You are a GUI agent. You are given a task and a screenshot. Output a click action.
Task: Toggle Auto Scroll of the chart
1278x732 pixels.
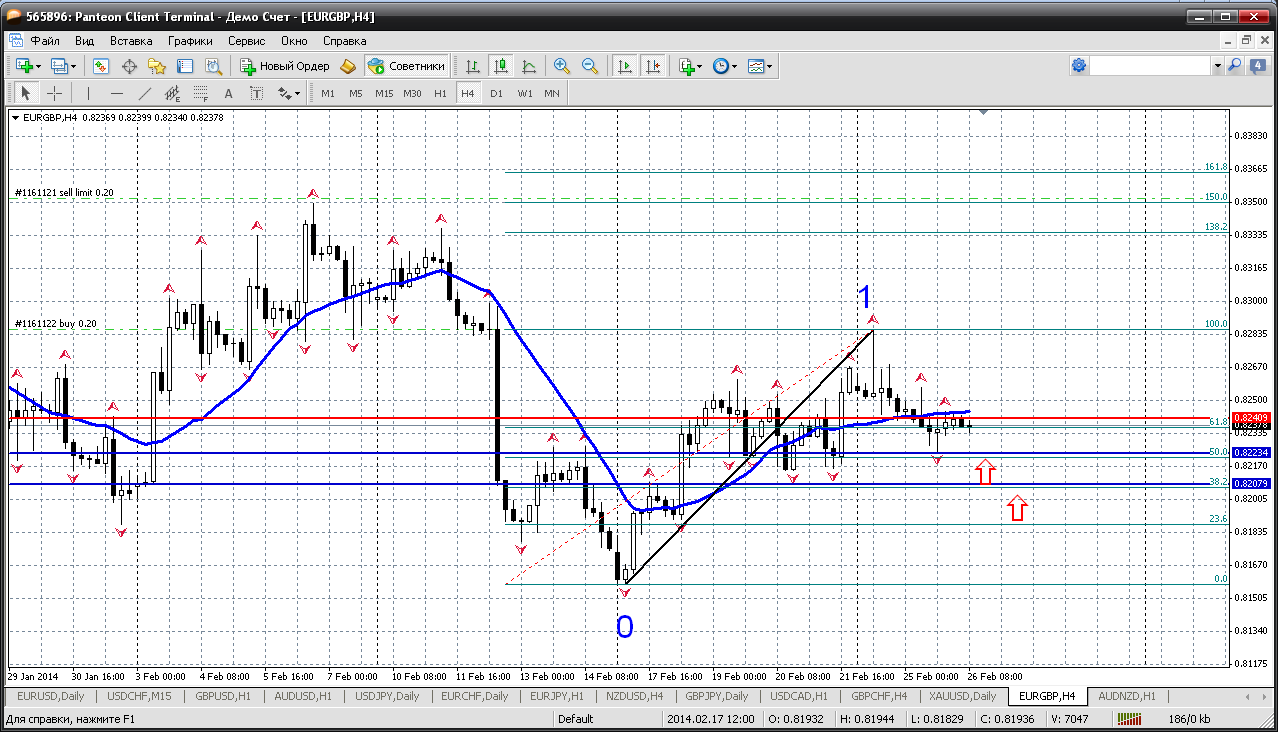pyautogui.click(x=625, y=66)
